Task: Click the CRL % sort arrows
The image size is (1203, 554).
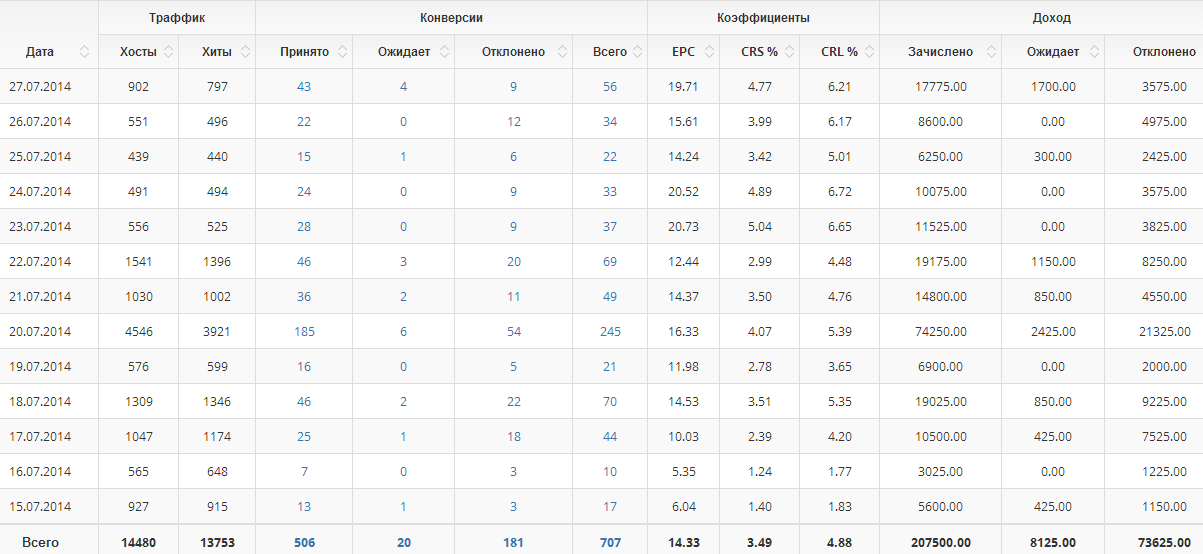Action: click(x=870, y=52)
